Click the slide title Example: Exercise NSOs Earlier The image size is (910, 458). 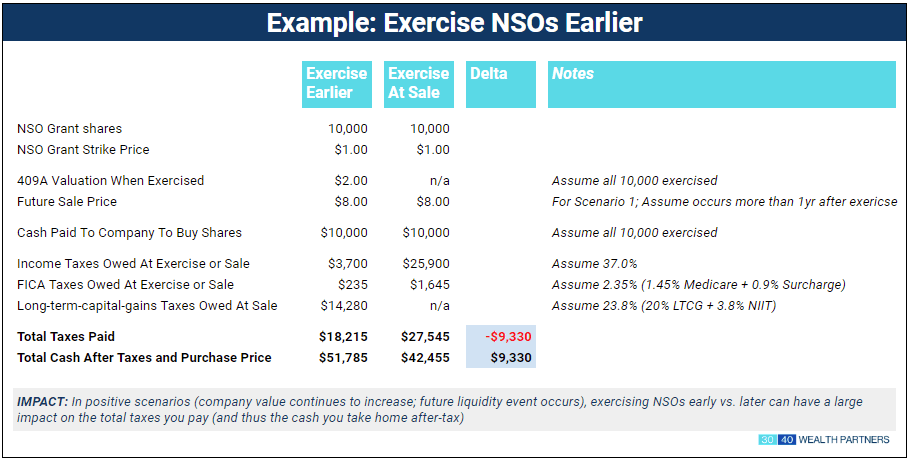tap(454, 23)
